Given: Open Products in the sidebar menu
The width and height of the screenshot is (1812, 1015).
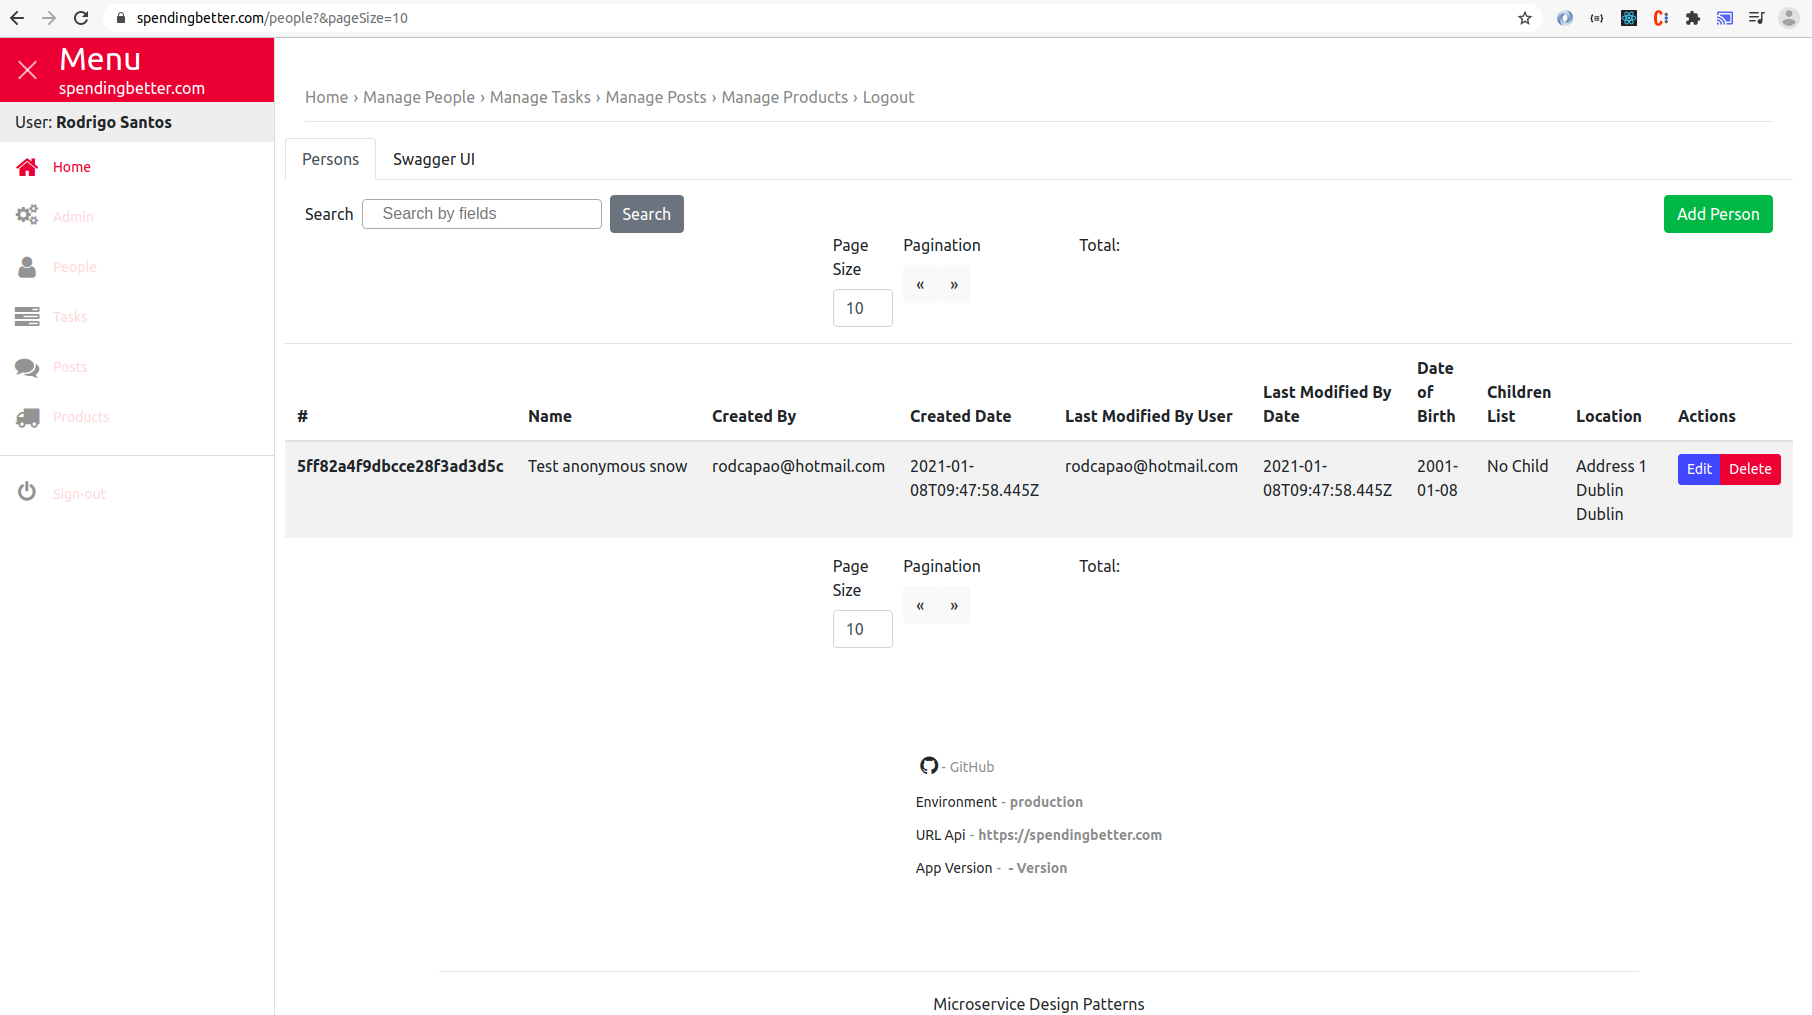Looking at the screenshot, I should [81, 417].
